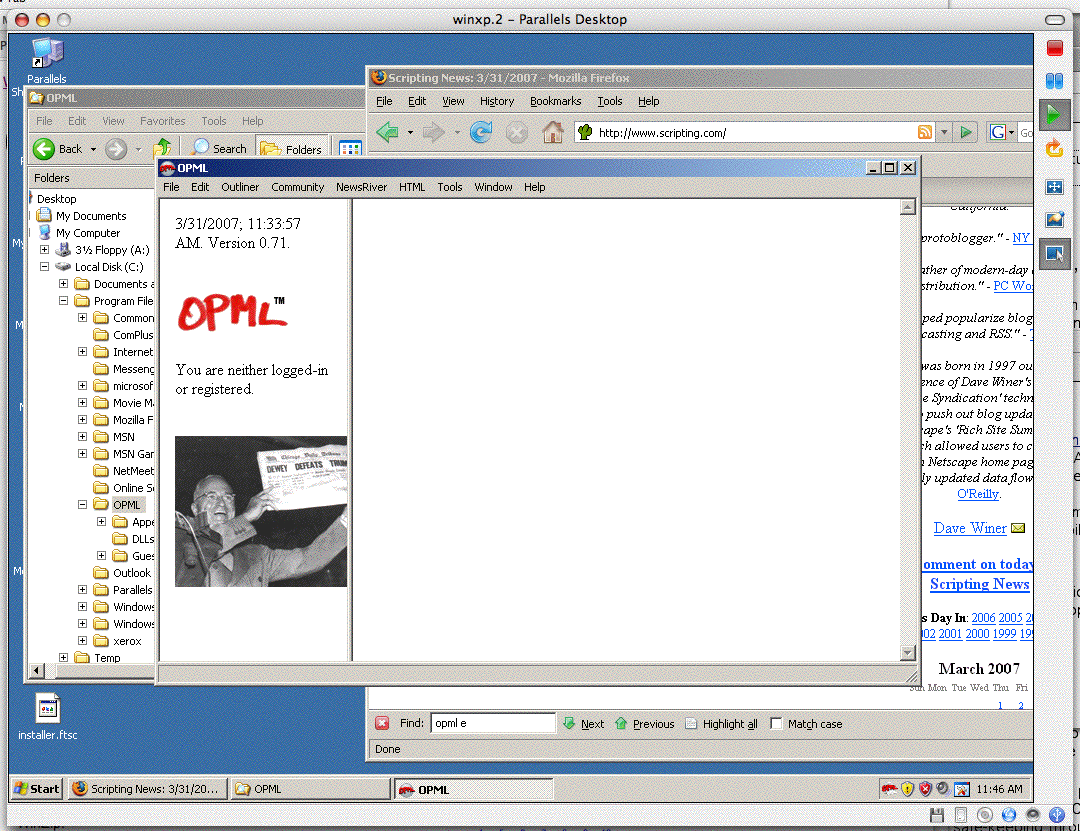Click Next button in Find bar

[583, 724]
